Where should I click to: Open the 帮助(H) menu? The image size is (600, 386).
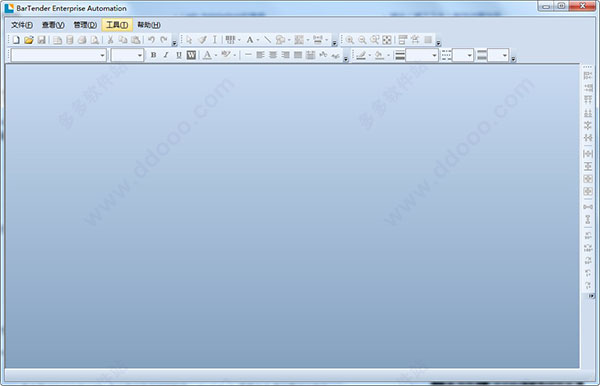tap(149, 25)
